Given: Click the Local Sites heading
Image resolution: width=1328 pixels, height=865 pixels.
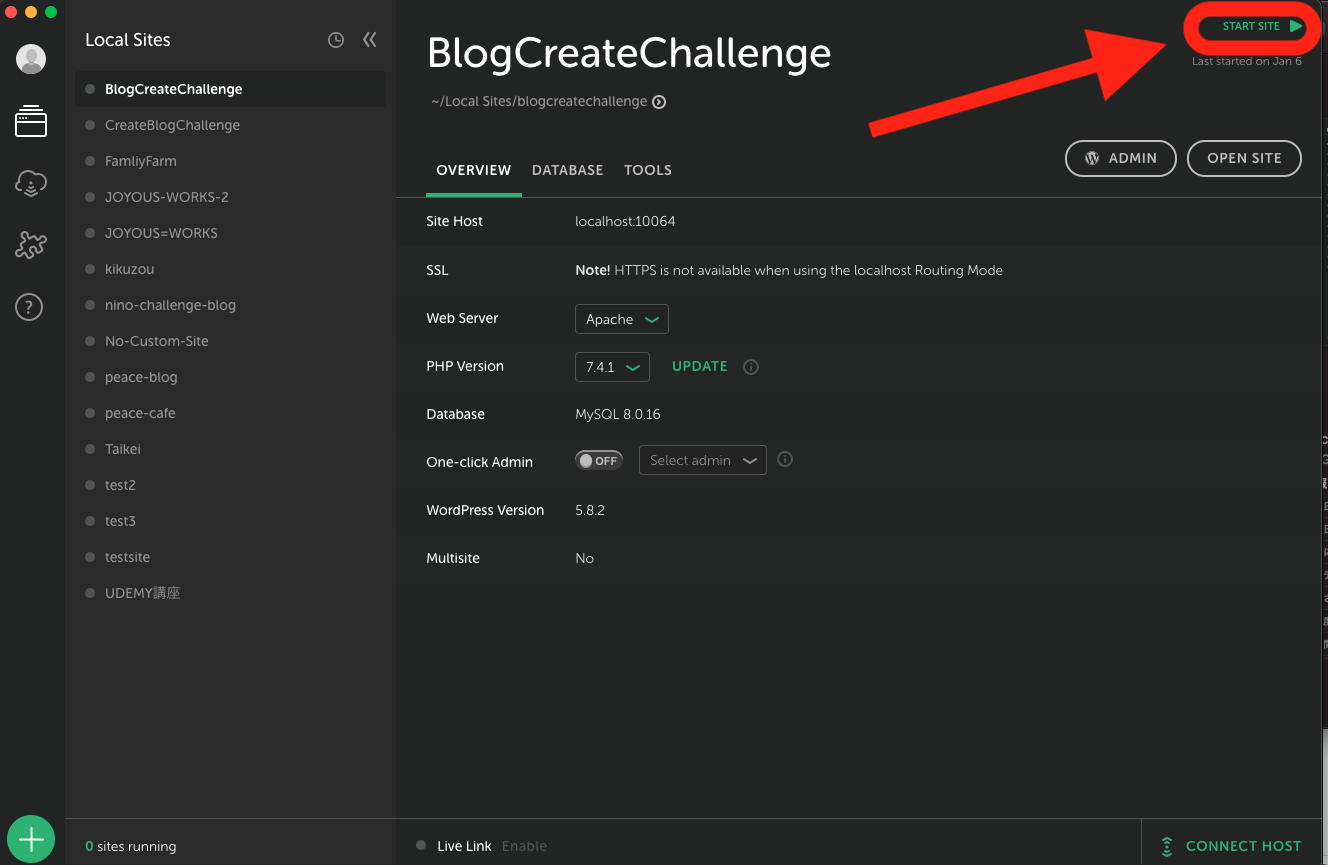Looking at the screenshot, I should click(128, 40).
